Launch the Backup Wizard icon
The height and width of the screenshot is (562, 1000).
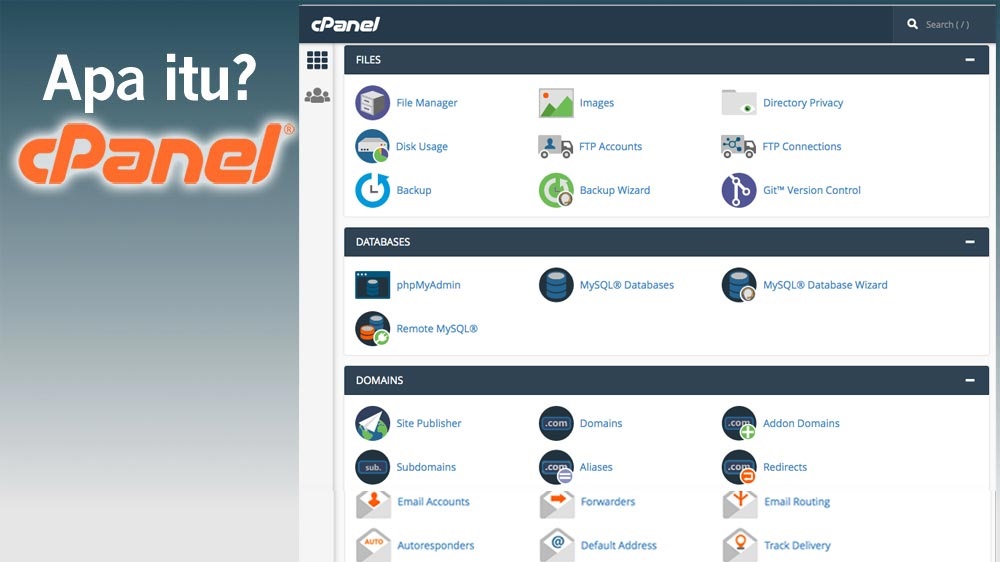point(556,190)
